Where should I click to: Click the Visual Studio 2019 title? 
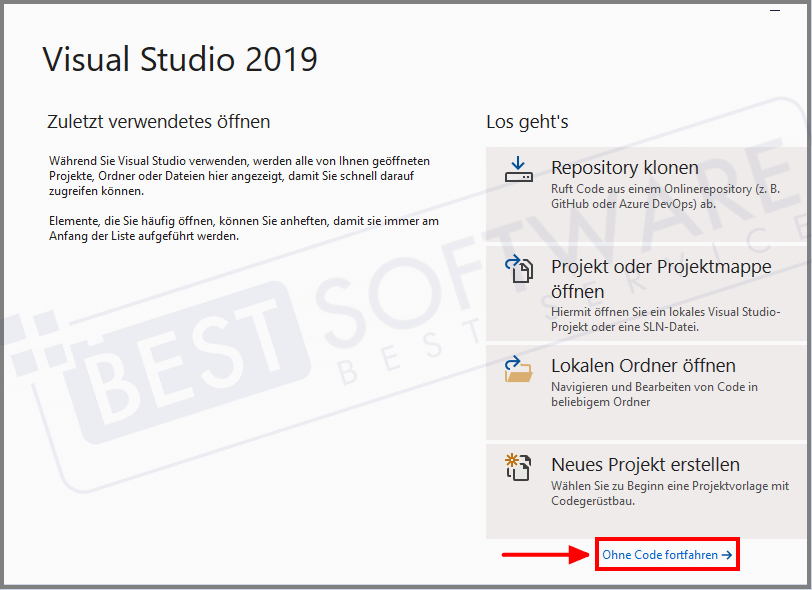178,60
